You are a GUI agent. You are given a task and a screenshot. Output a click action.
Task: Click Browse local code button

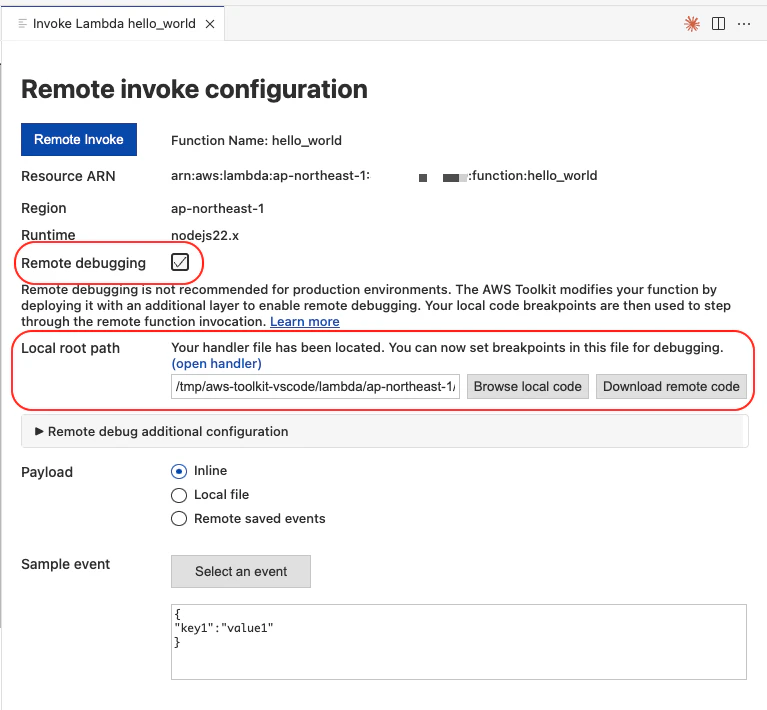point(527,387)
